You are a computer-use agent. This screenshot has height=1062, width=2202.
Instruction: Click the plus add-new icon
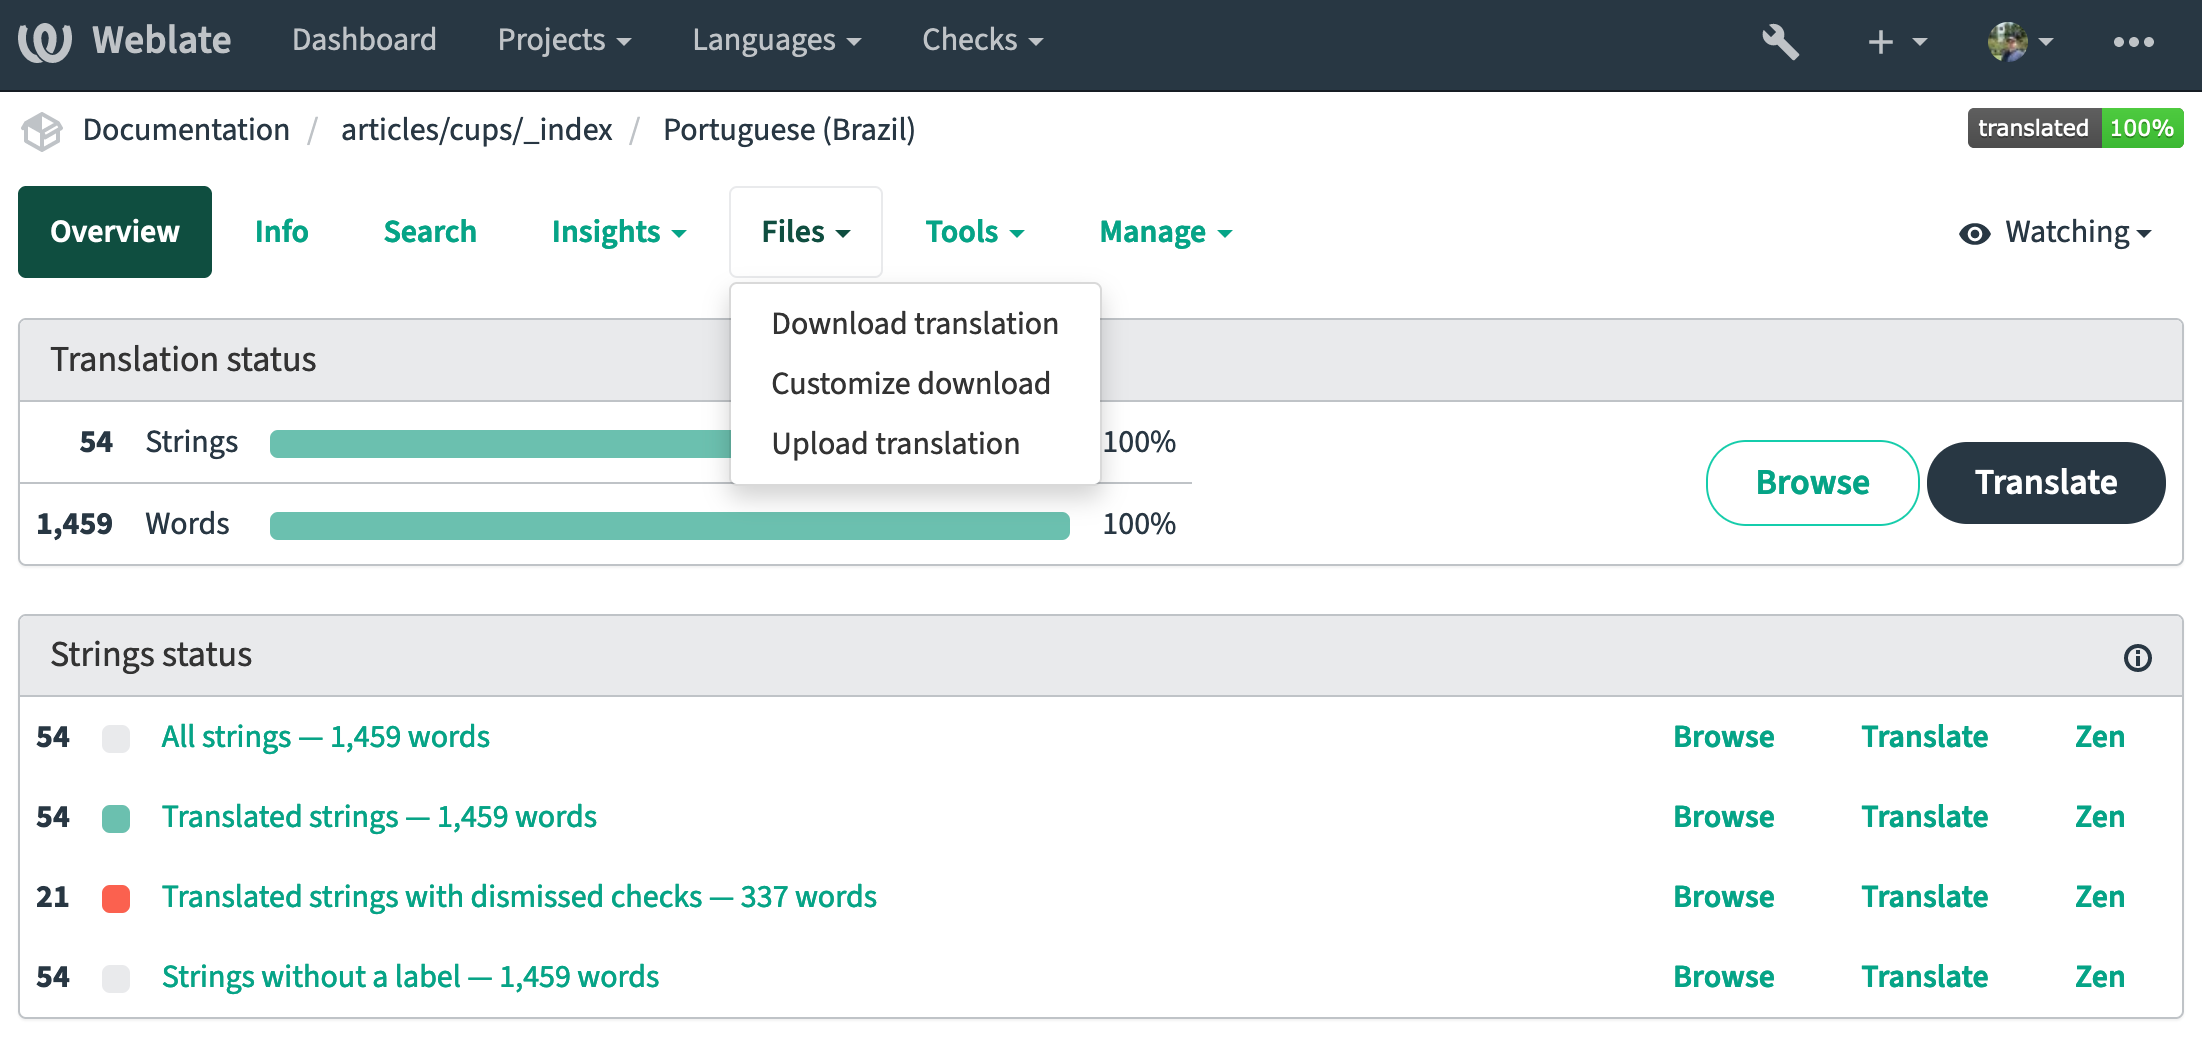coord(1881,42)
